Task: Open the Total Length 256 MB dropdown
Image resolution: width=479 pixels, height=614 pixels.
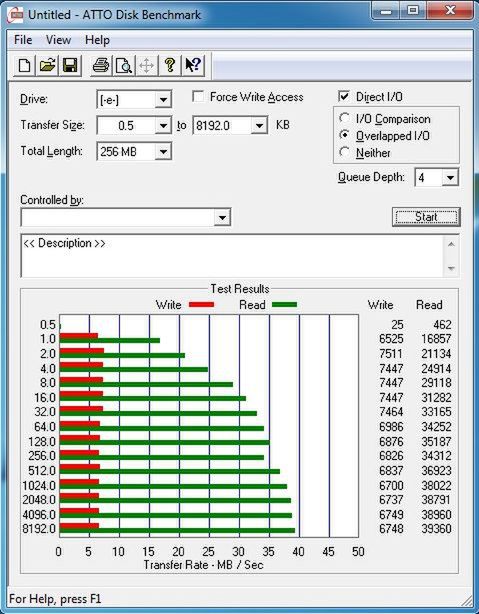Action: click(x=163, y=152)
